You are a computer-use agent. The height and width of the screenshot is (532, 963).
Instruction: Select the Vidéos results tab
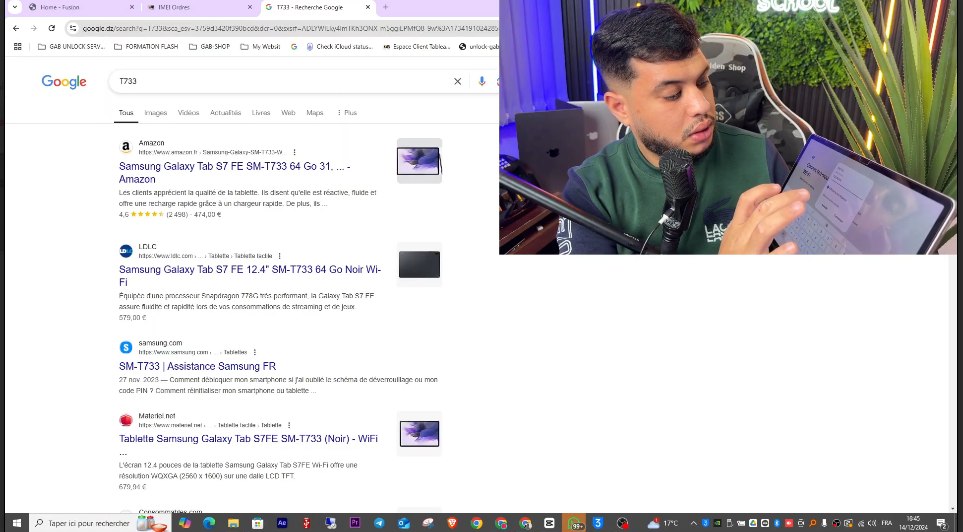pos(189,113)
